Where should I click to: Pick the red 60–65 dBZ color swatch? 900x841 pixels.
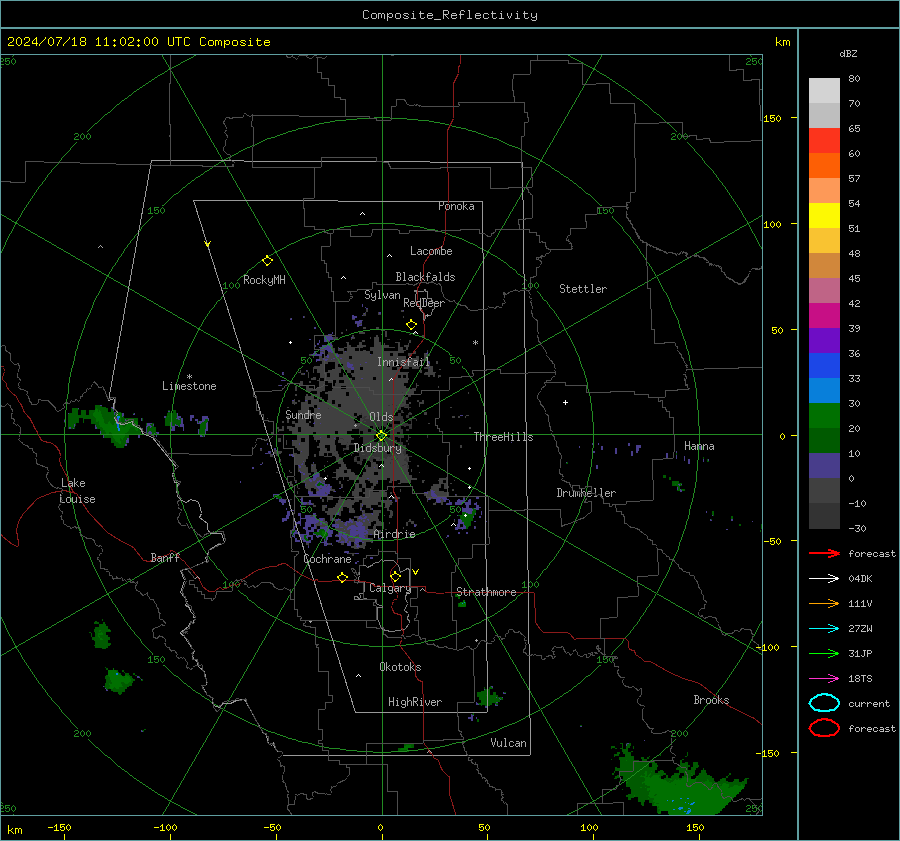pyautogui.click(x=824, y=141)
